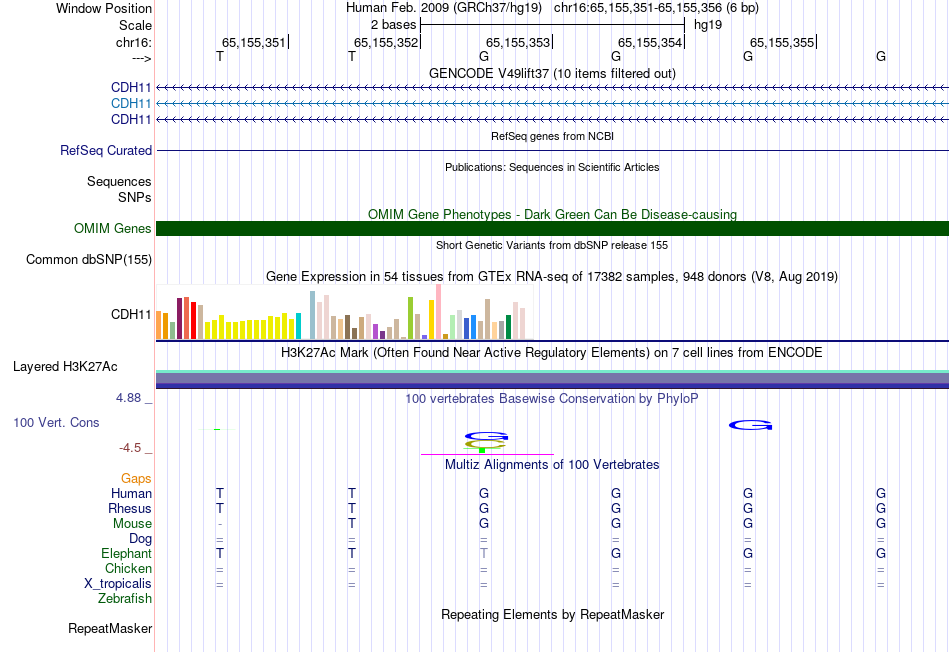The width and height of the screenshot is (950, 652).
Task: Click the dark green OMIM Genes bar
Action: tap(553, 228)
